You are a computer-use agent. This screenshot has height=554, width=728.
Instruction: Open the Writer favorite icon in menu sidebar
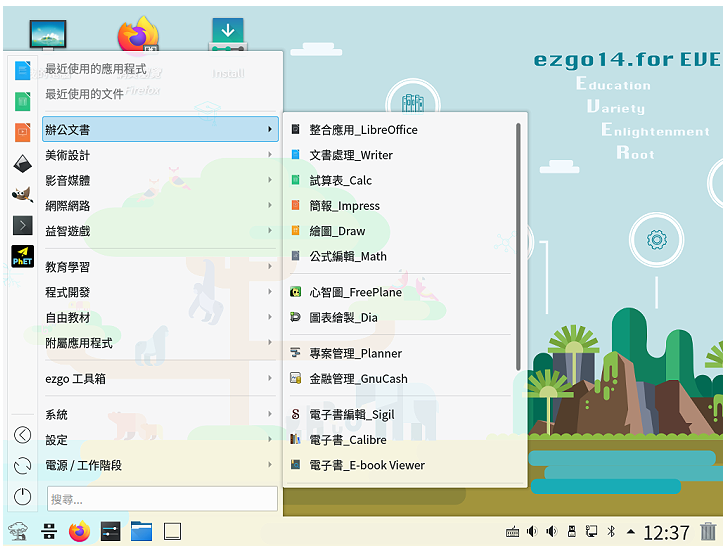(x=22, y=71)
